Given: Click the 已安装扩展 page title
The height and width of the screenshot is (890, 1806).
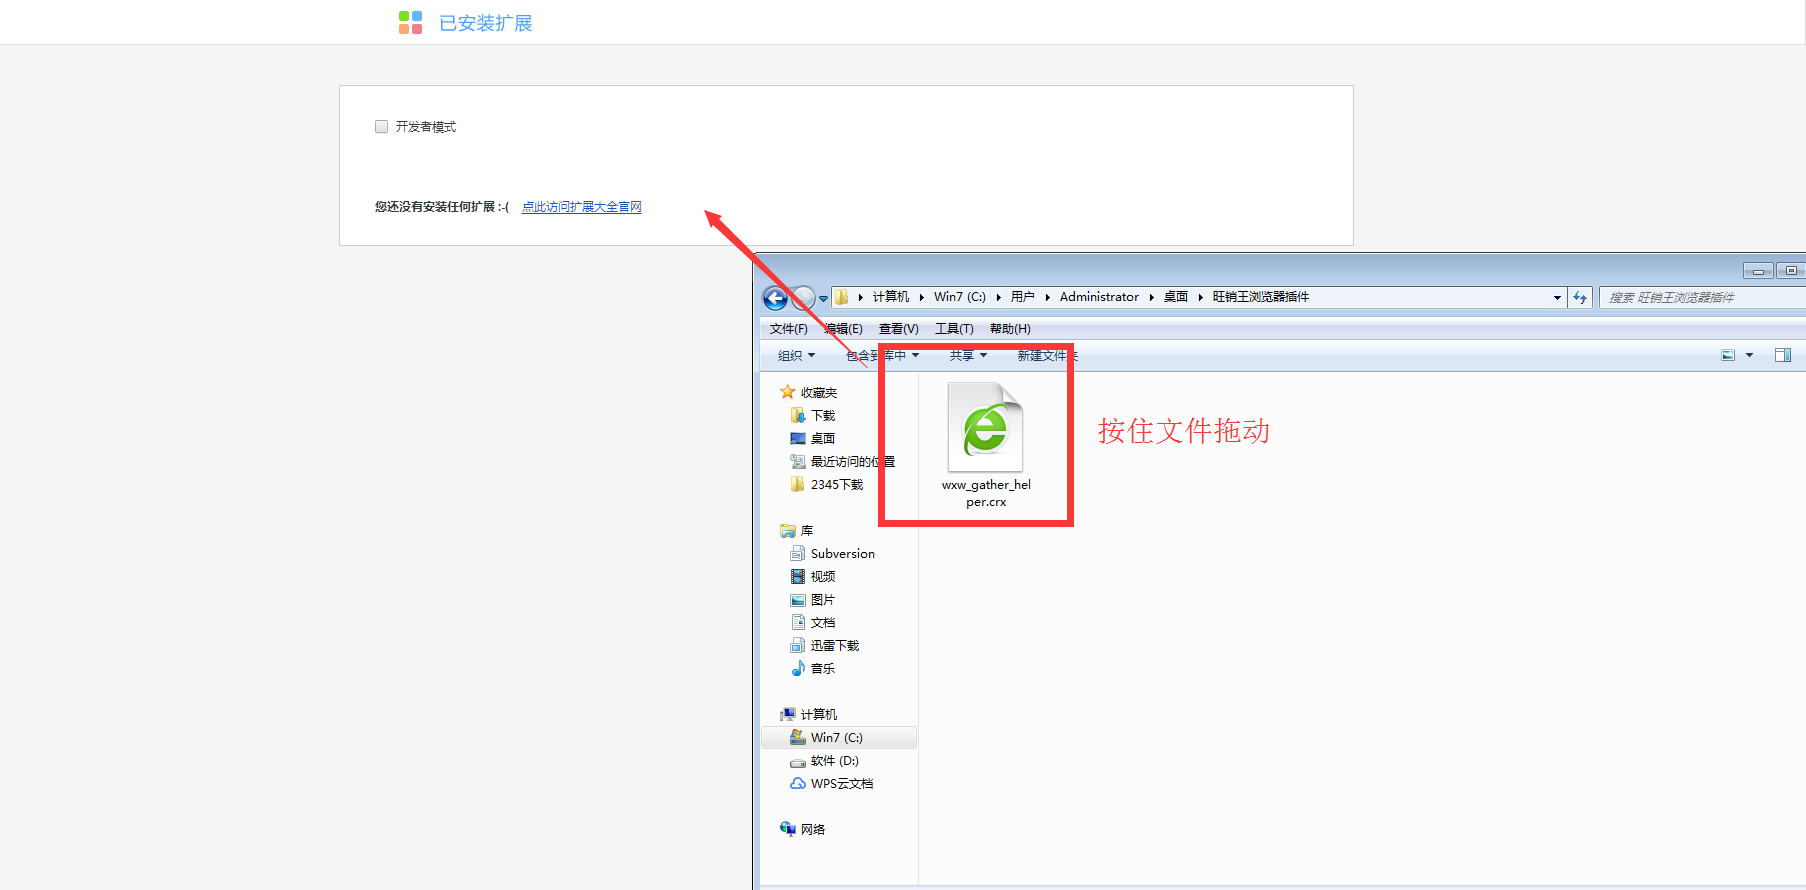Looking at the screenshot, I should coord(486,23).
